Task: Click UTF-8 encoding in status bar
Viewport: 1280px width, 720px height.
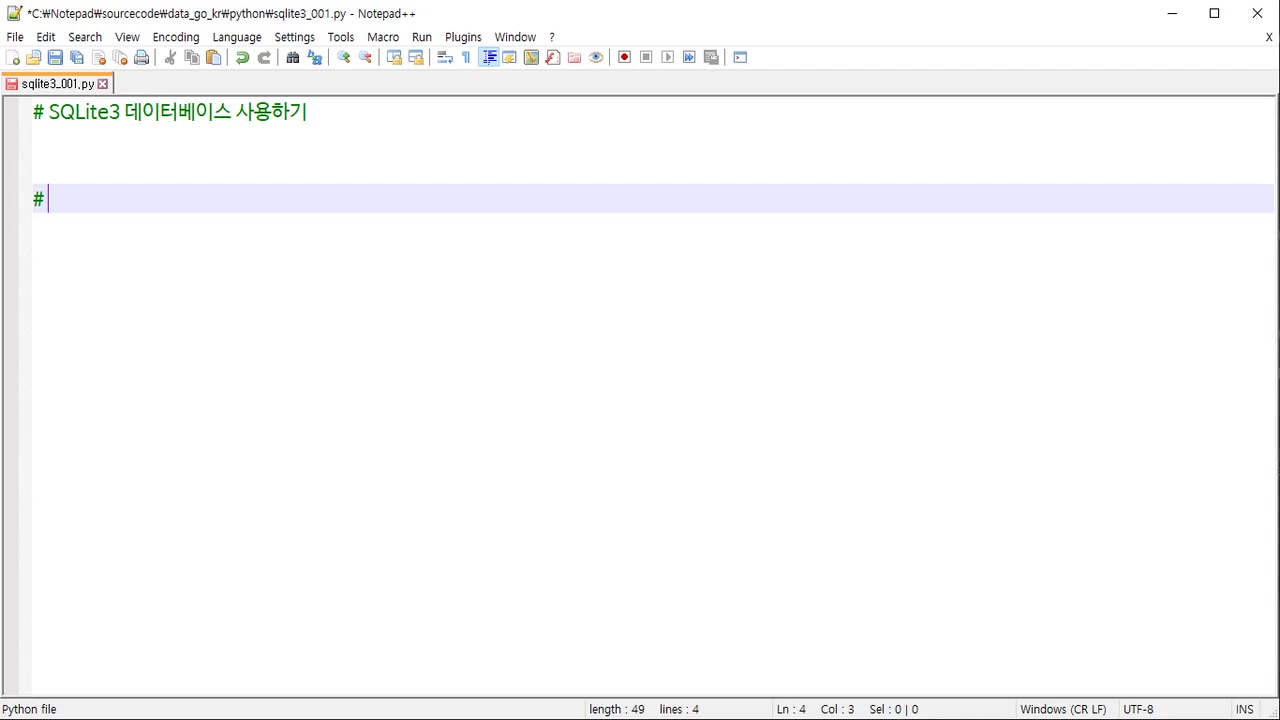Action: (x=1138, y=709)
